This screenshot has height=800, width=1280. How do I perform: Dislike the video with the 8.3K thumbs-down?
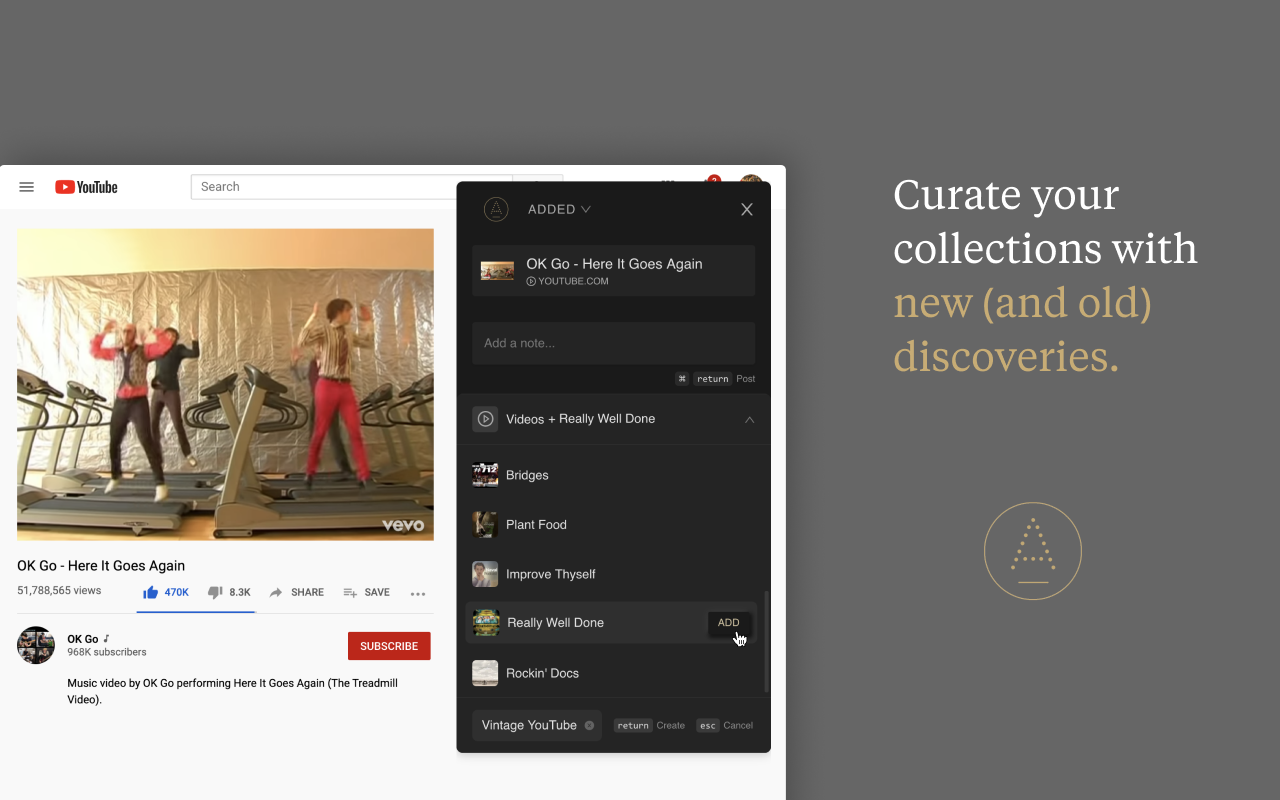point(229,592)
